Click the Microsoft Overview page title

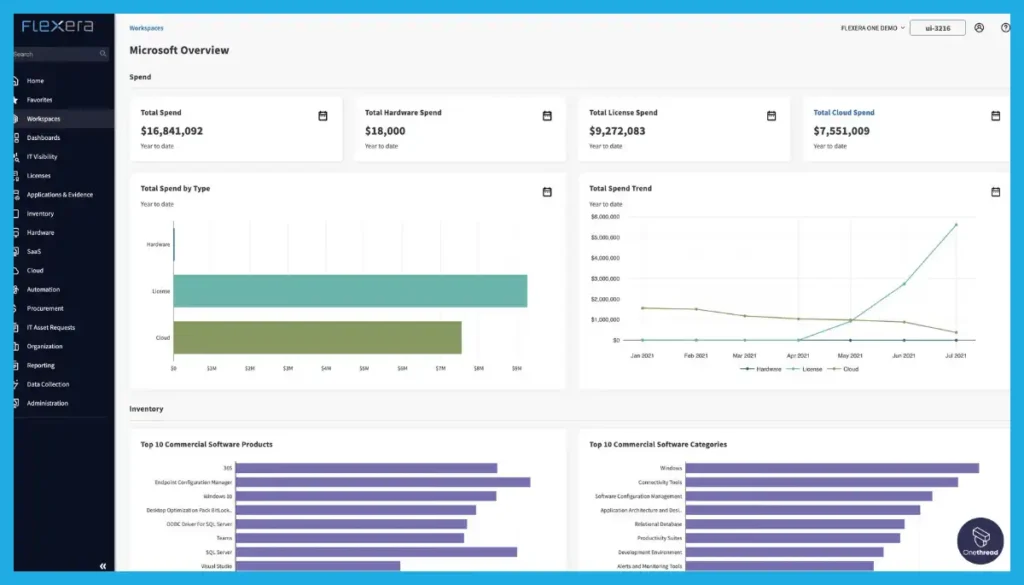coord(179,50)
